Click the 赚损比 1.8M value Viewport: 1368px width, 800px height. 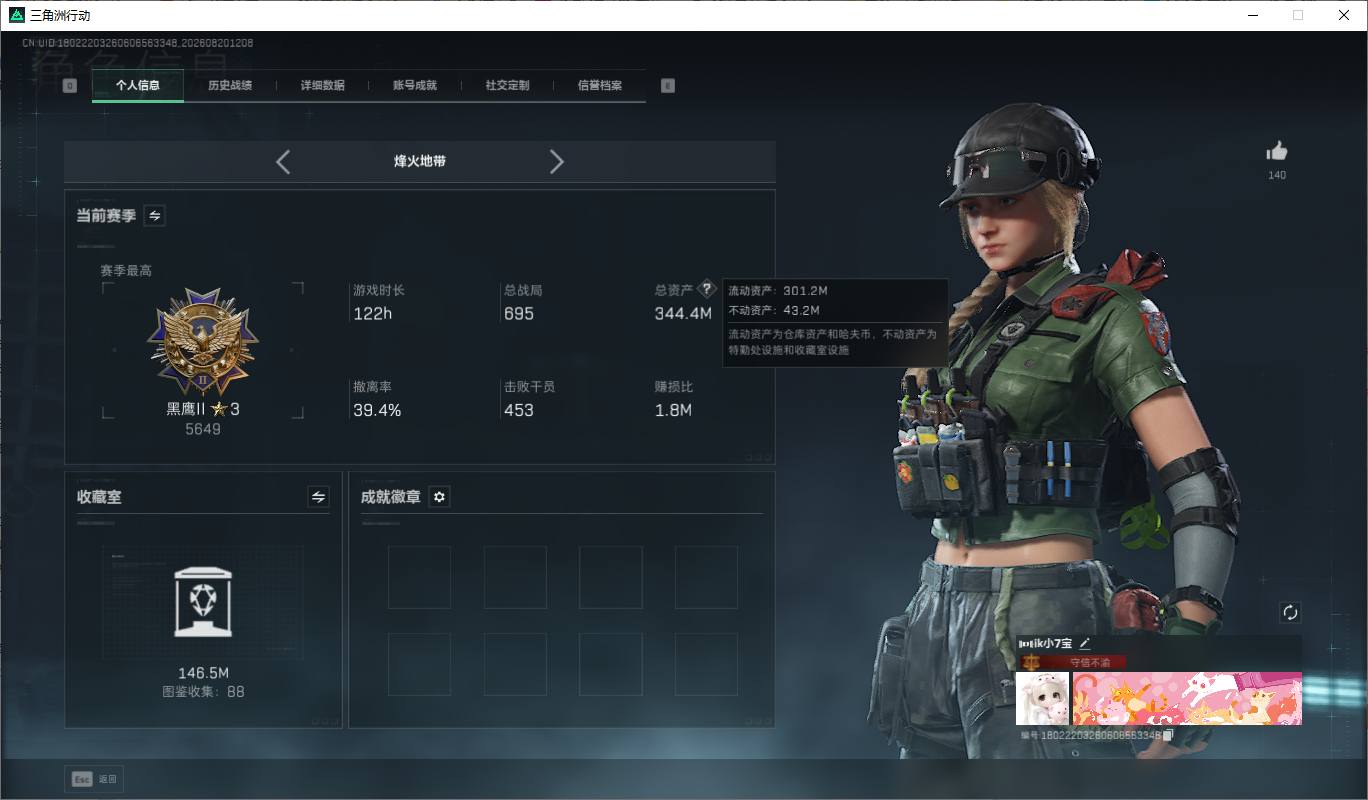click(673, 410)
